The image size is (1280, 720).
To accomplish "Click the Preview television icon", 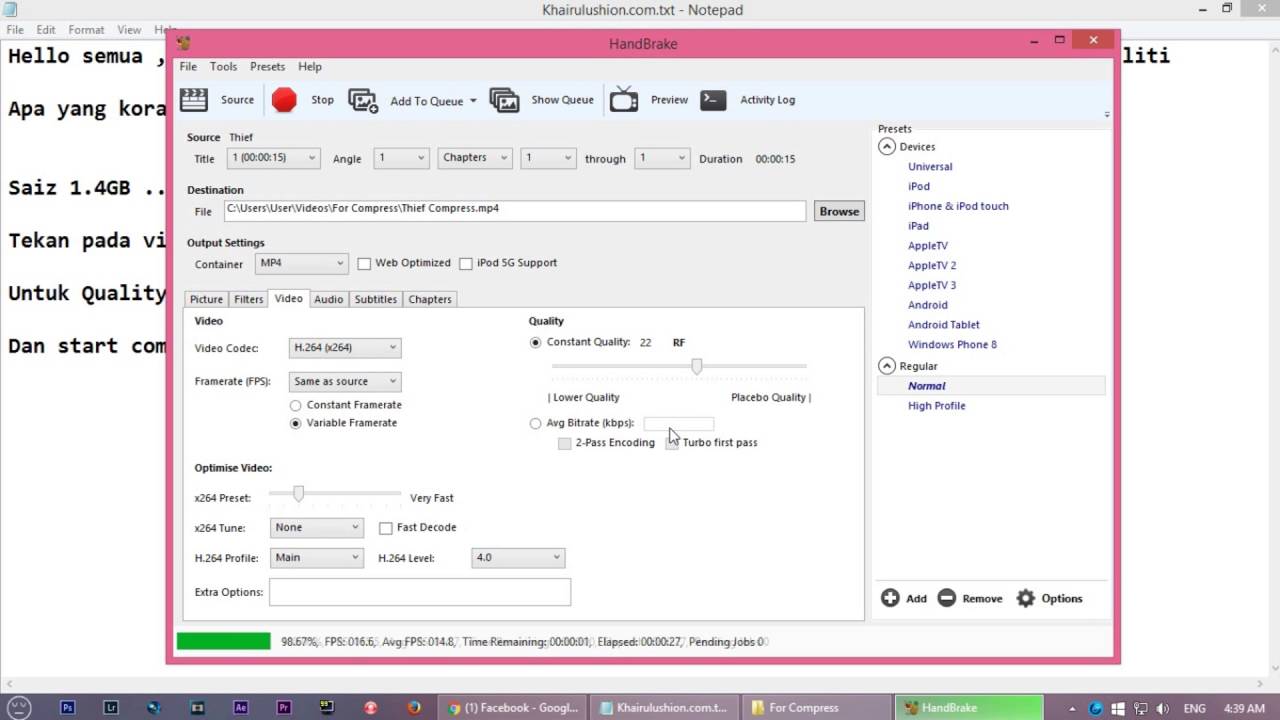I will pyautogui.click(x=624, y=99).
